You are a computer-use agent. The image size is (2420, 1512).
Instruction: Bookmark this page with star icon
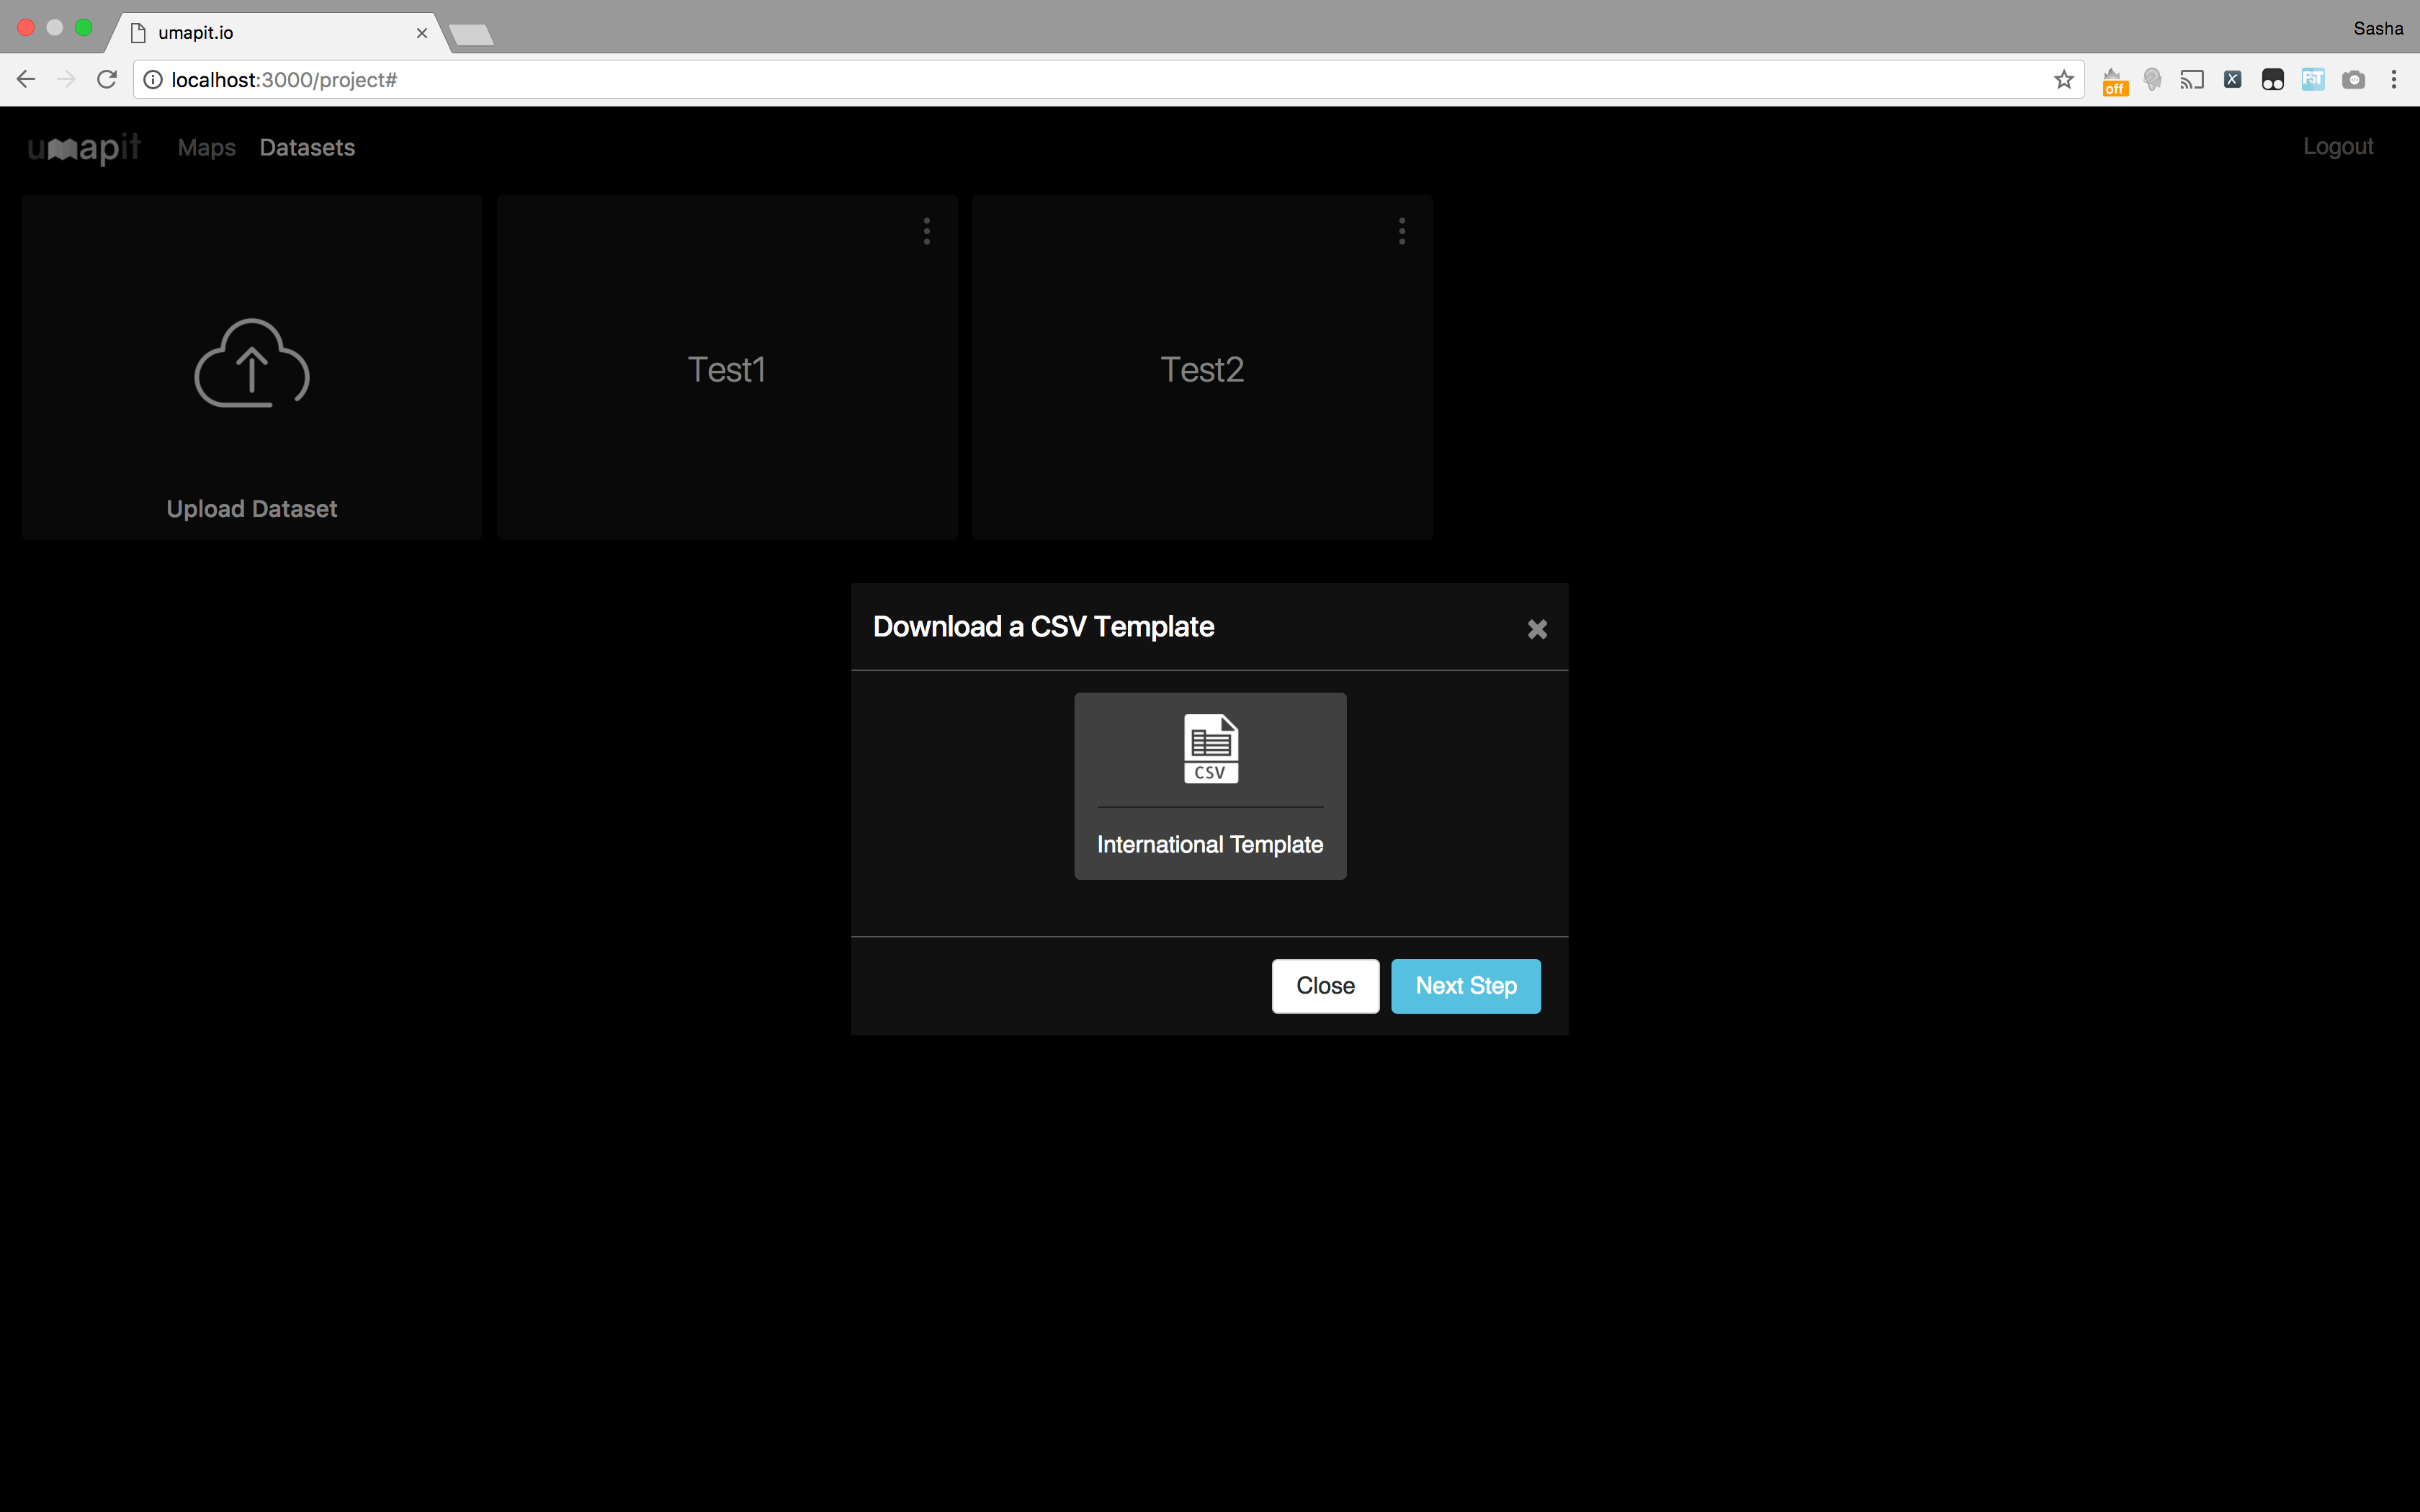(2064, 79)
